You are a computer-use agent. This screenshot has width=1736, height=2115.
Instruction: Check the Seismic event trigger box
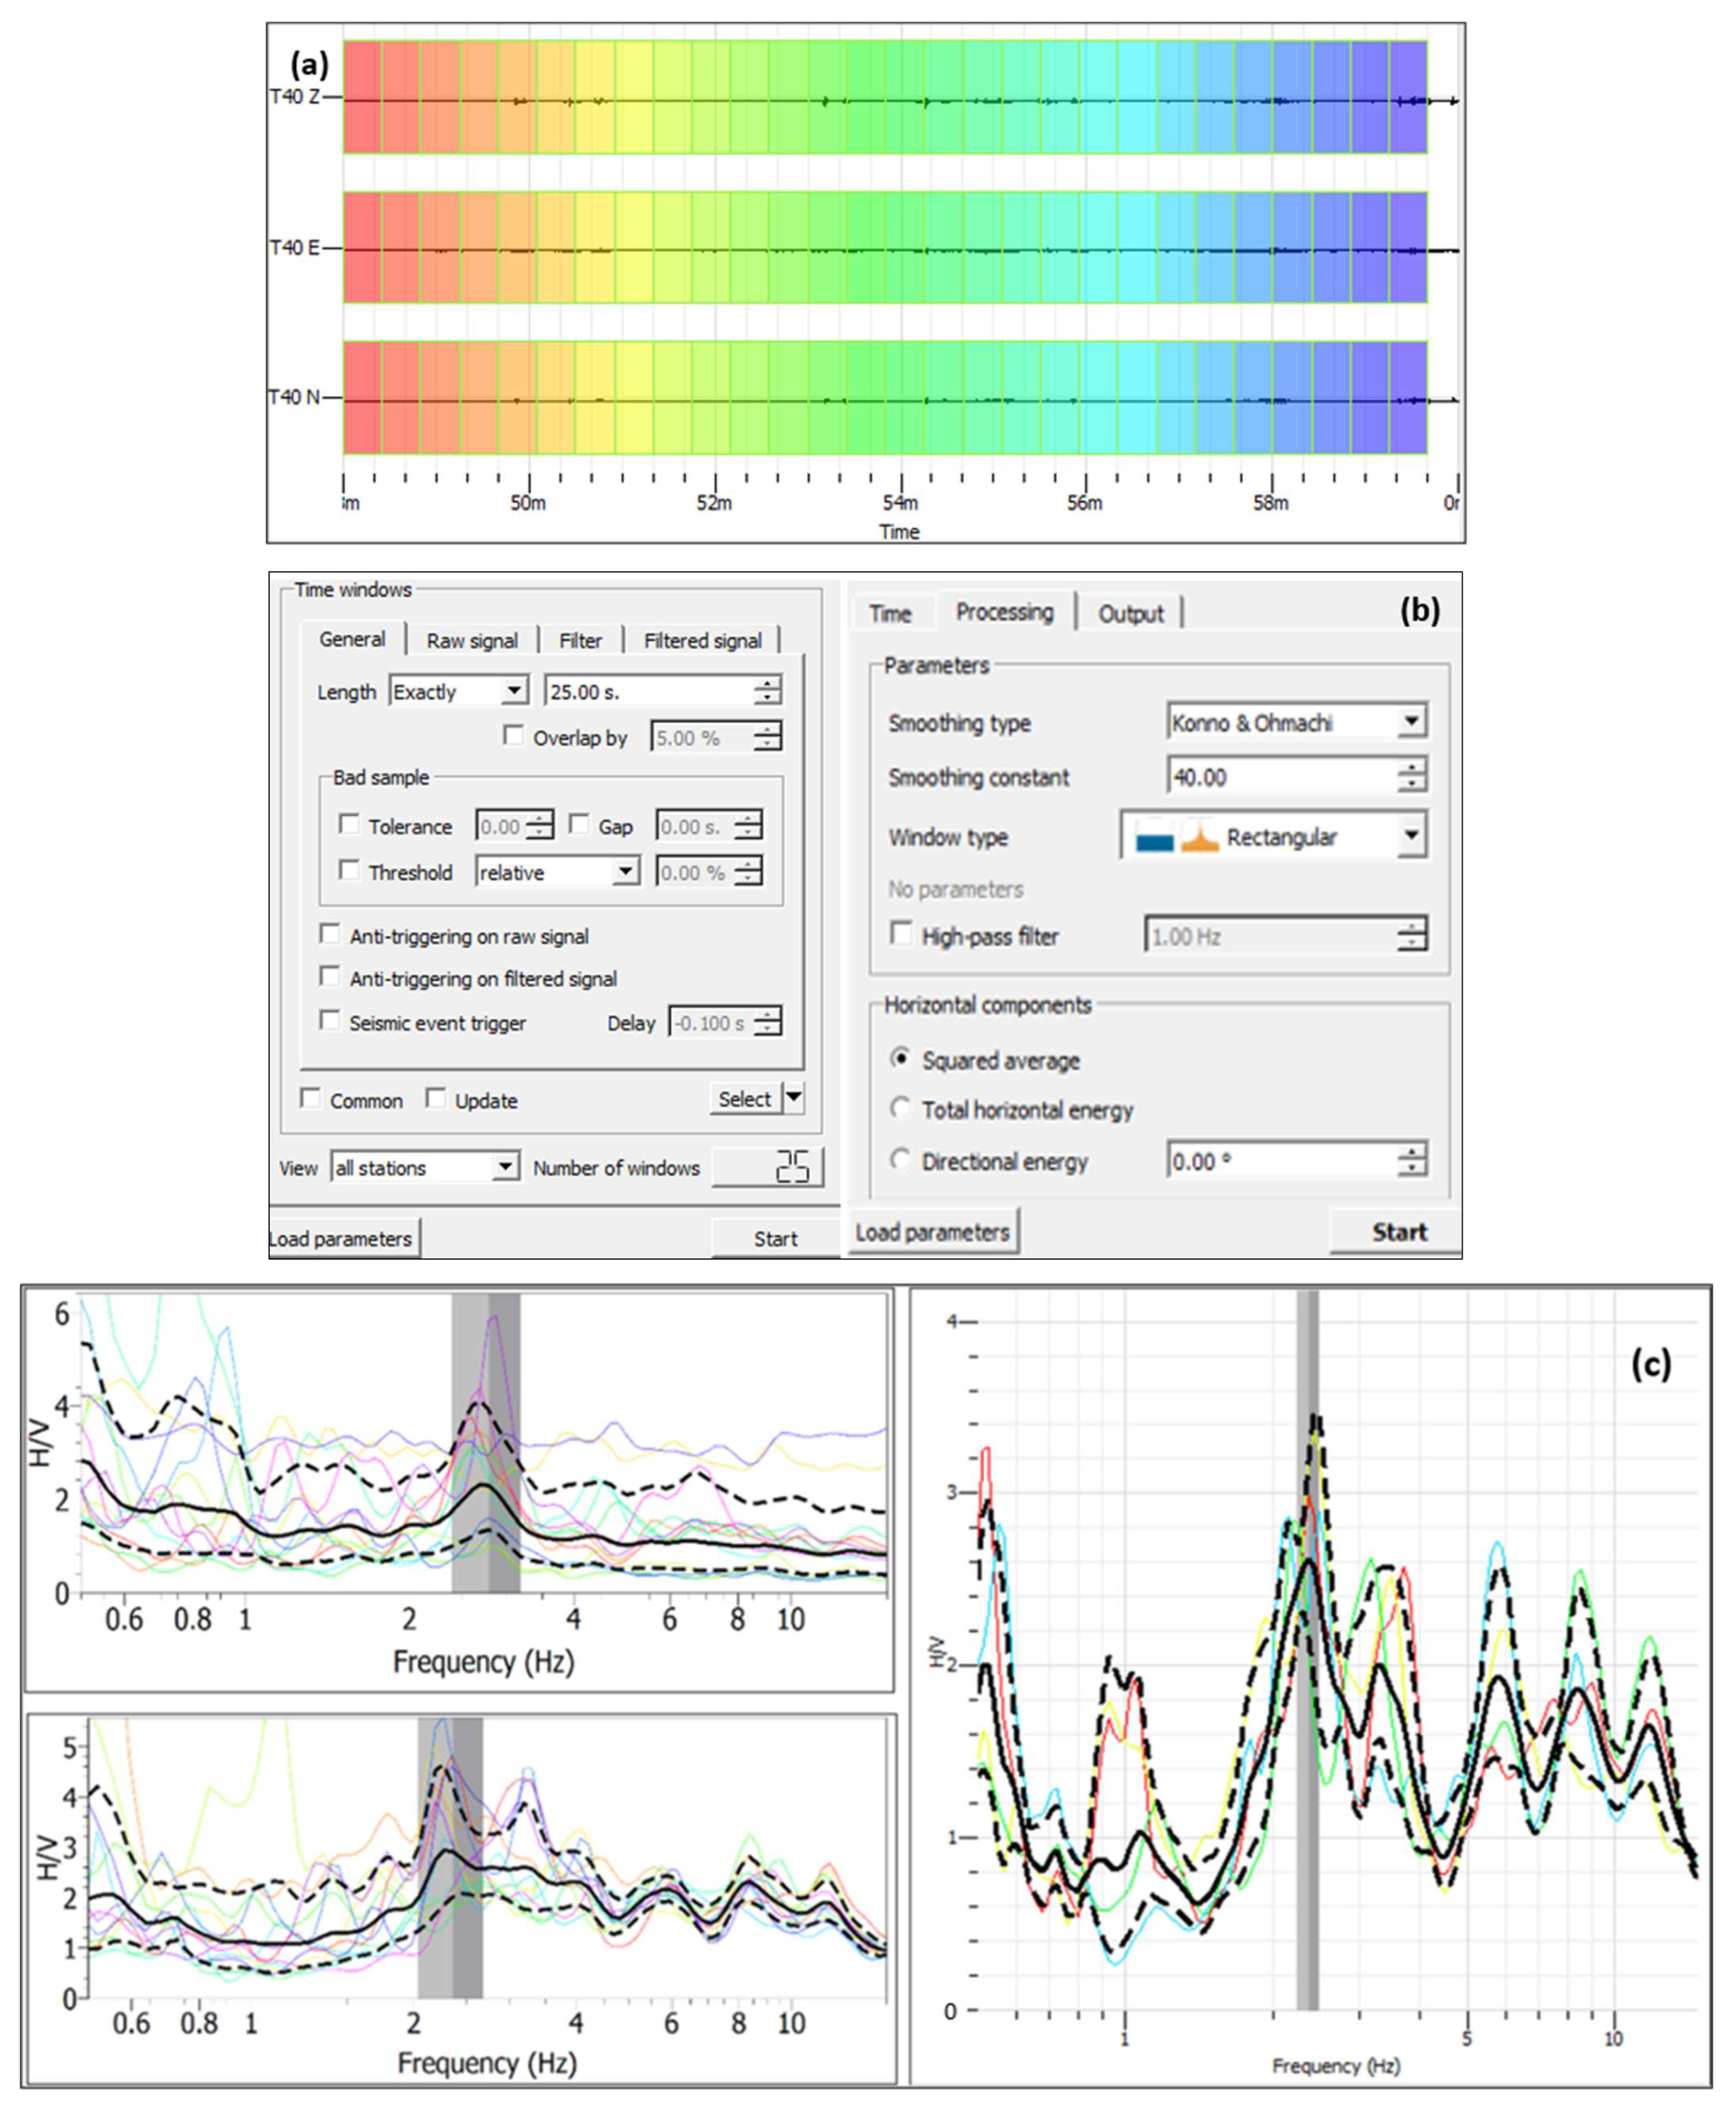tap(329, 1021)
